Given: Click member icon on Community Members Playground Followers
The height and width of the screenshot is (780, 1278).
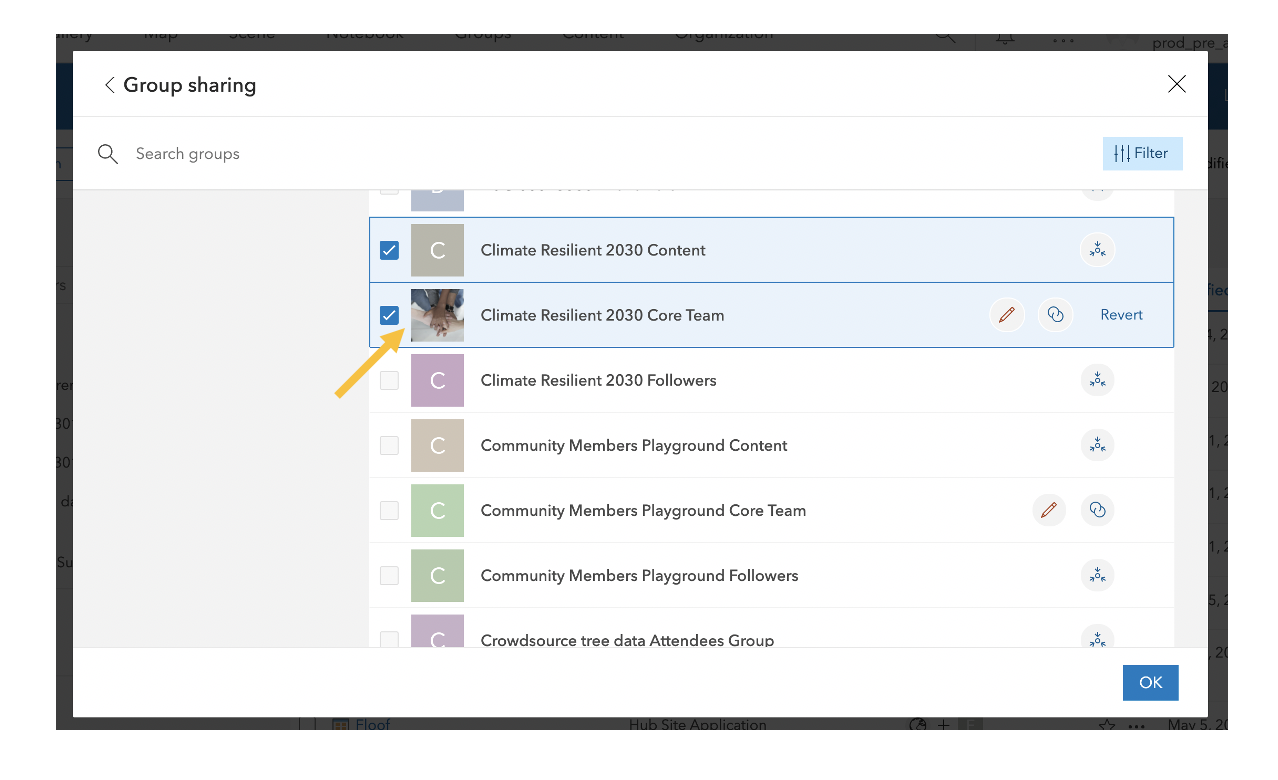Looking at the screenshot, I should 1097,575.
